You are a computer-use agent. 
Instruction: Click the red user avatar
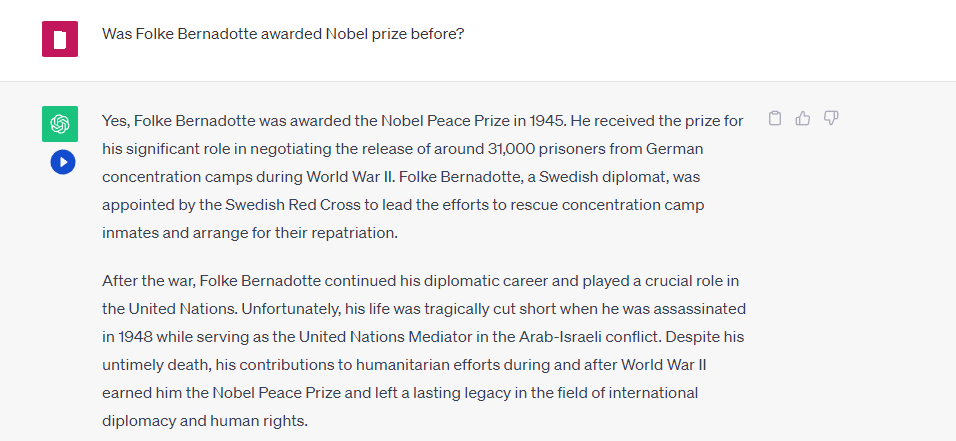tap(60, 39)
